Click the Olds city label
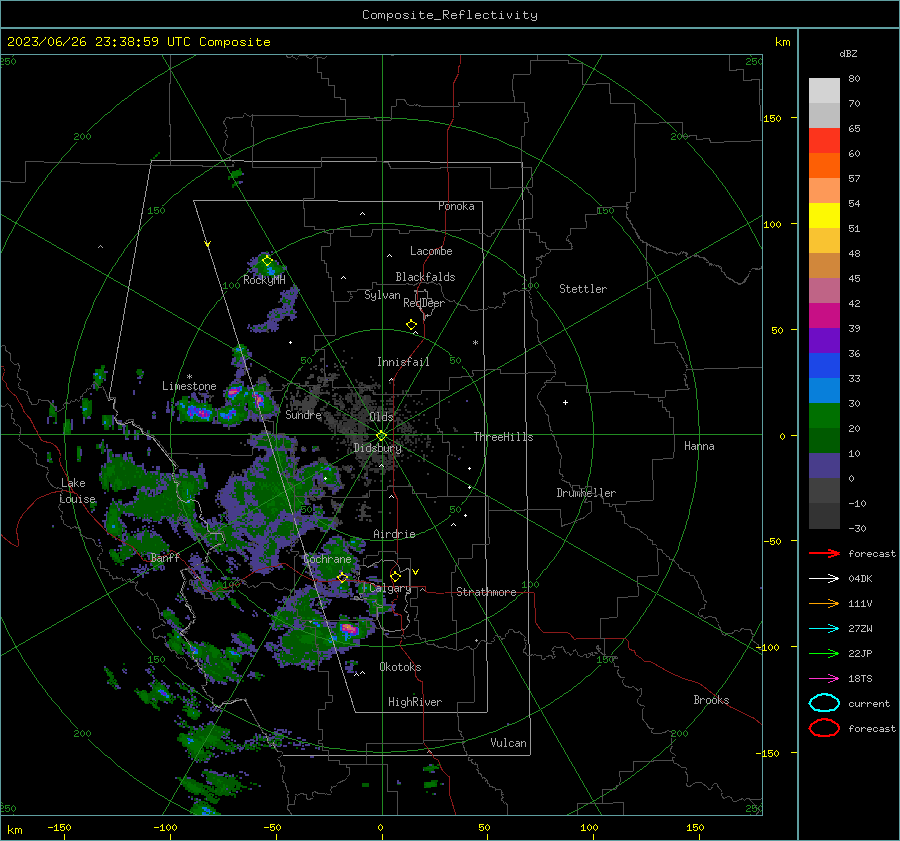Screen dimensions: 900x841 (381, 417)
